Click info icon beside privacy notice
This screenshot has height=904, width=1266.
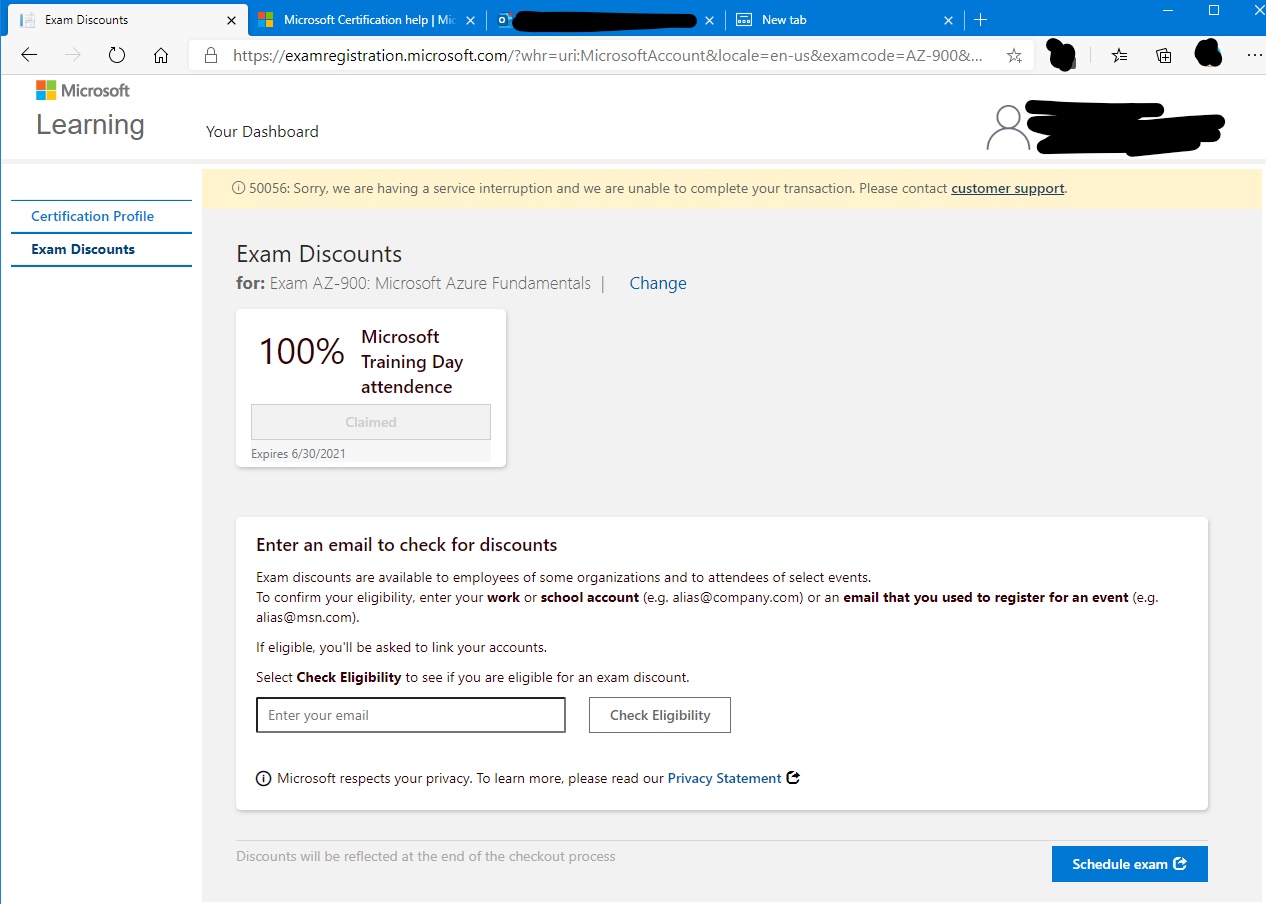(264, 779)
